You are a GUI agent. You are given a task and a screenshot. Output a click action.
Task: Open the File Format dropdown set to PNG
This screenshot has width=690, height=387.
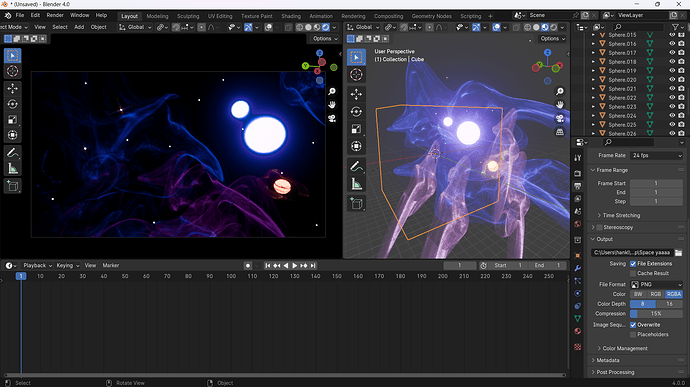coord(657,284)
